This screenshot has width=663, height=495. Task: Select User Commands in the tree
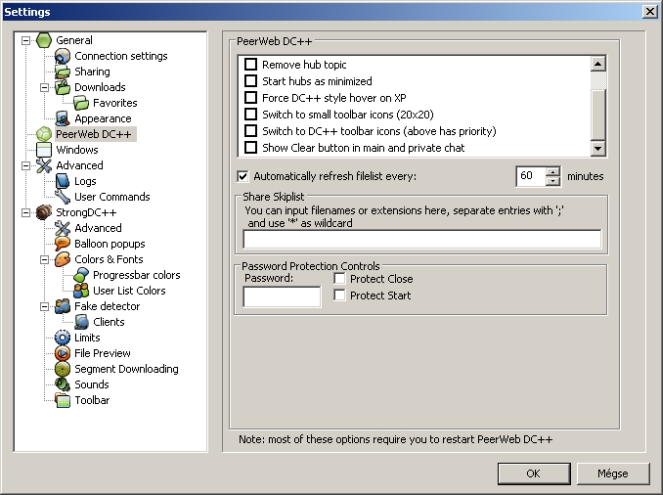112,197
